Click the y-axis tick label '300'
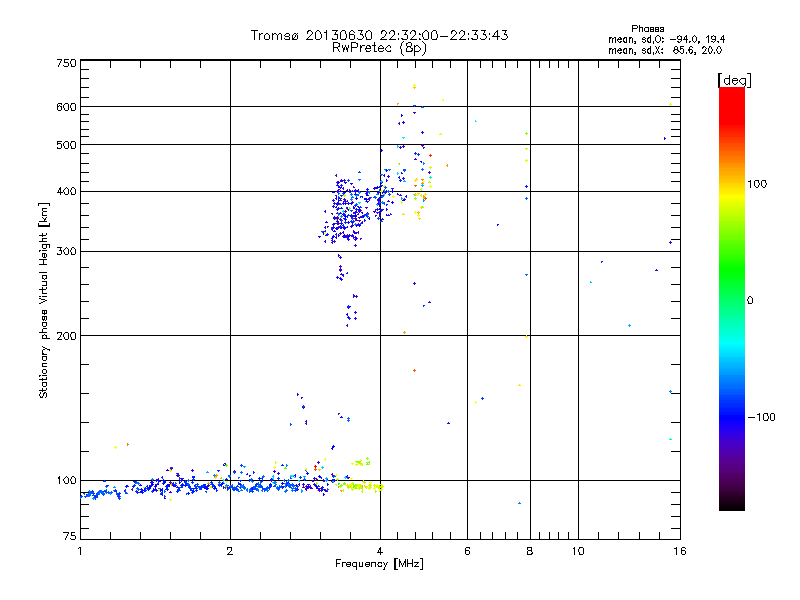This screenshot has width=800, height=600. [x=66, y=252]
